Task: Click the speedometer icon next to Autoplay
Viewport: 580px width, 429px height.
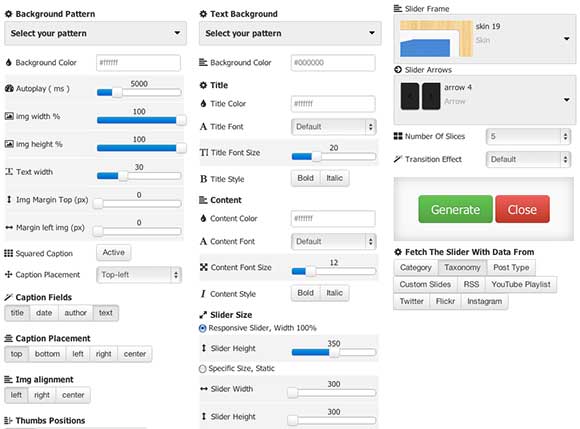Action: (9, 88)
